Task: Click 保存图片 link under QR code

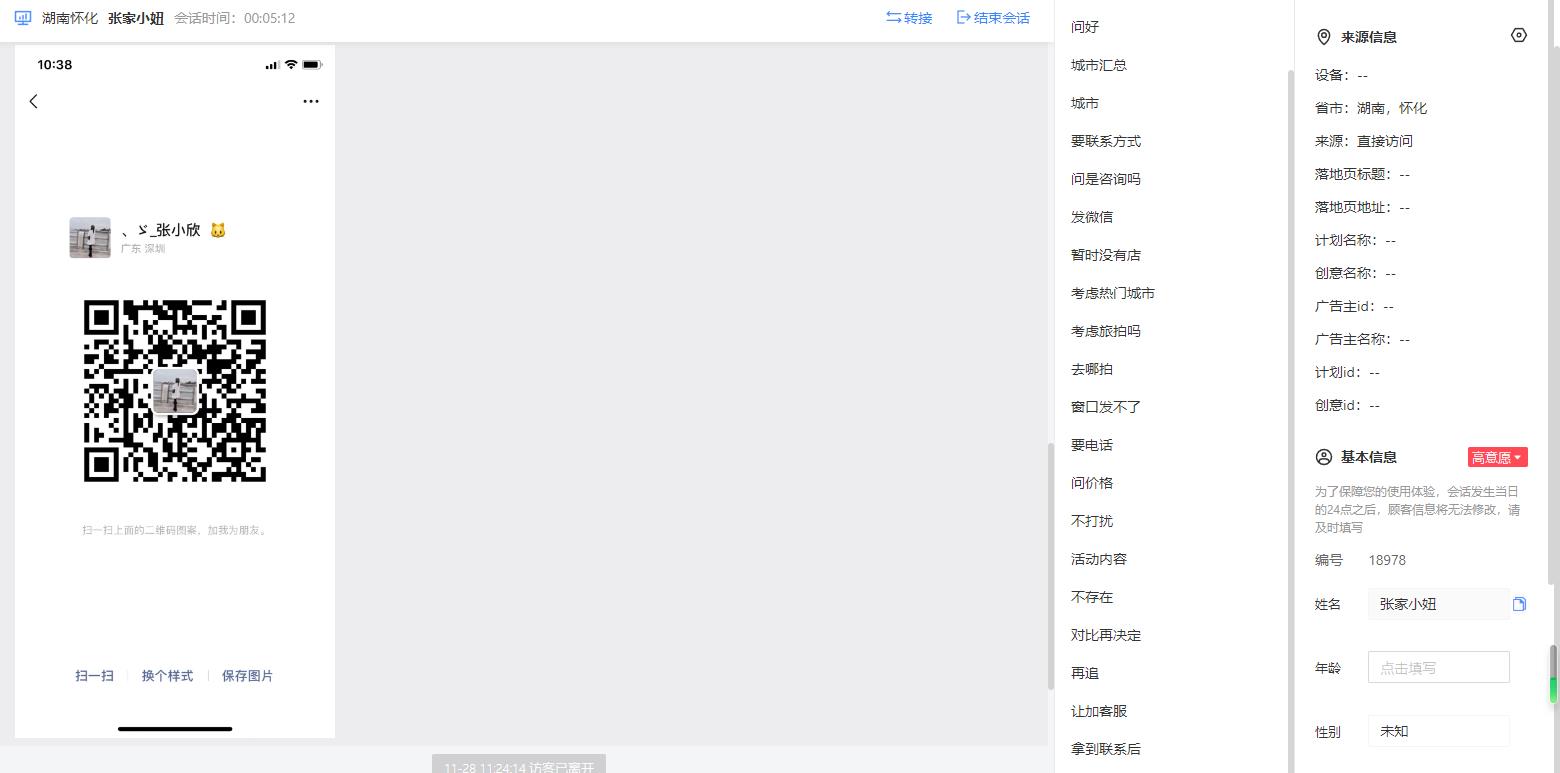Action: coord(247,676)
